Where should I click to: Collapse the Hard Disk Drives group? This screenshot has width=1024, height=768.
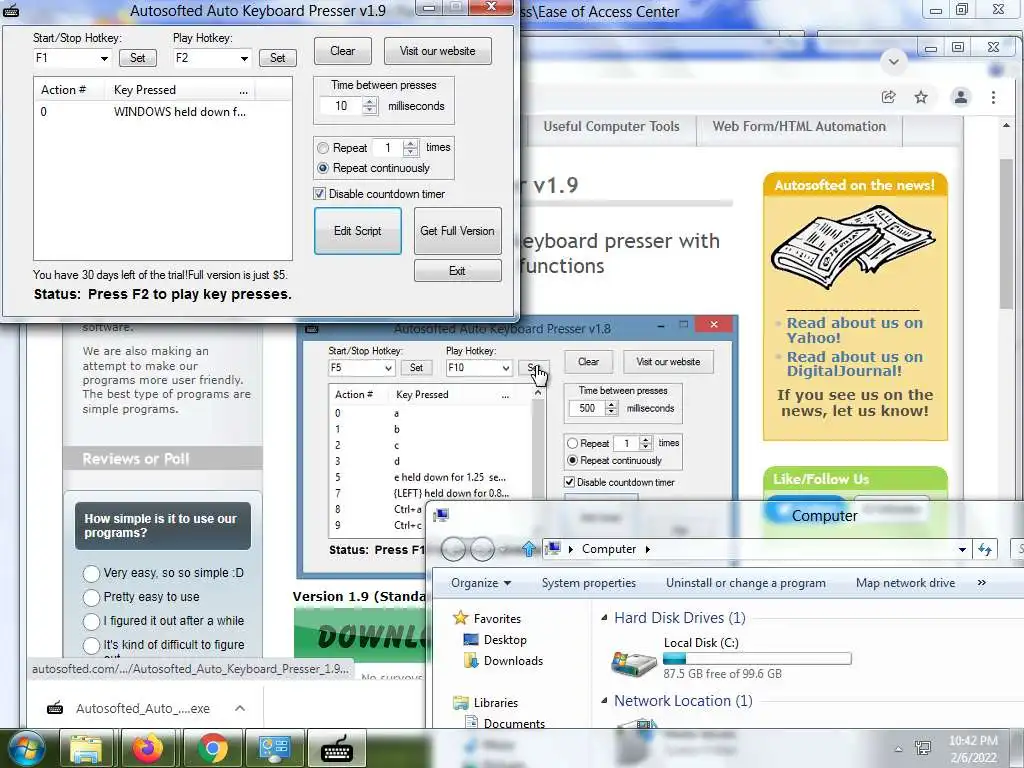pos(604,618)
